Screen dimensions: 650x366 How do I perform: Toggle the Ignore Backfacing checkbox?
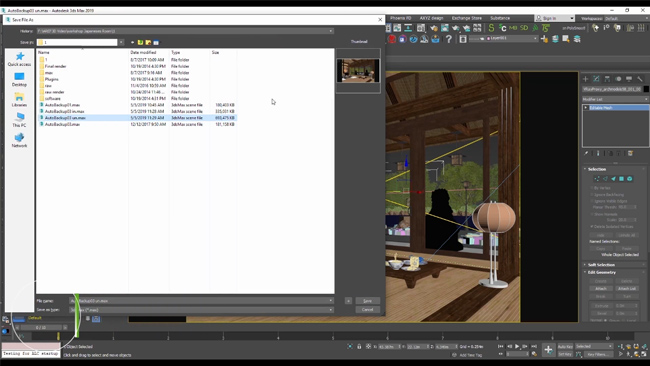pos(592,194)
